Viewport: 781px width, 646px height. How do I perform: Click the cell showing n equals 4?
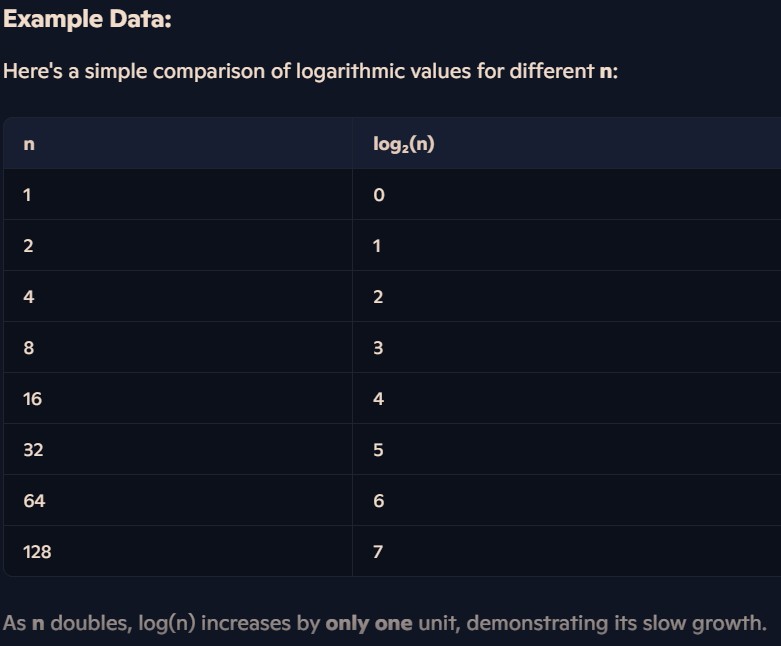(28, 297)
